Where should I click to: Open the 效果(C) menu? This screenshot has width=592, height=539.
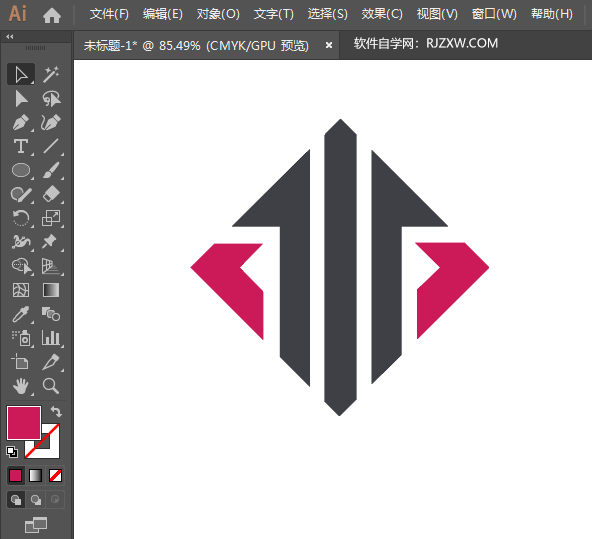pyautogui.click(x=382, y=14)
